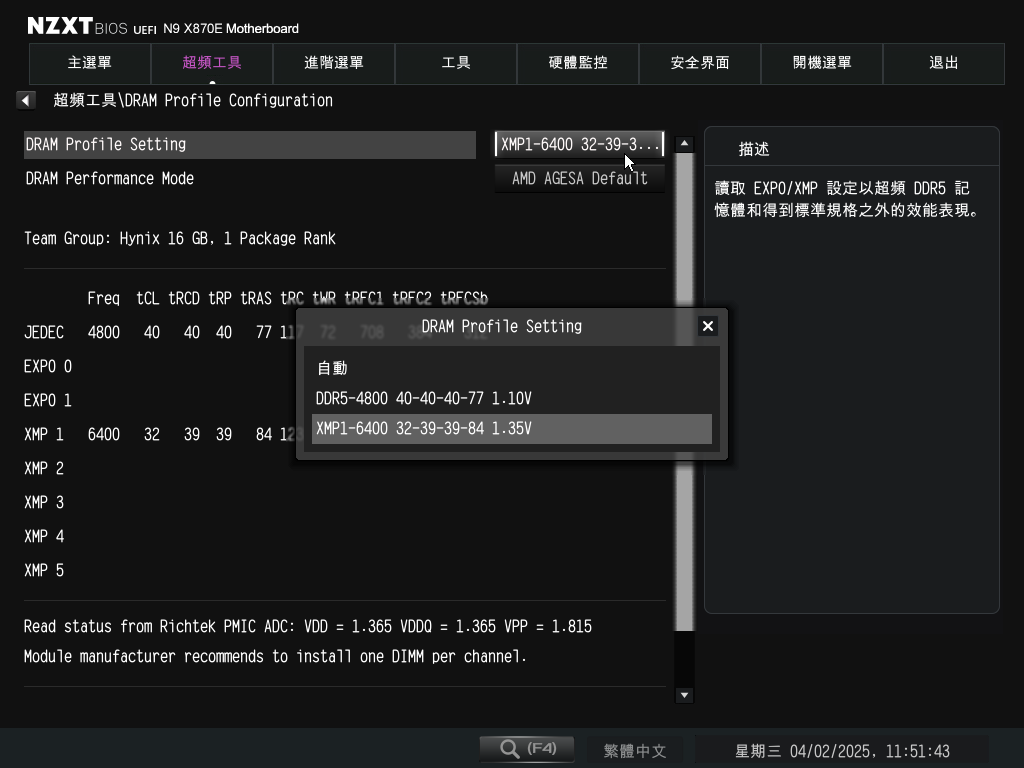This screenshot has width=1024, height=768.
Task: Click the tRAS column header
Action: pos(256,298)
